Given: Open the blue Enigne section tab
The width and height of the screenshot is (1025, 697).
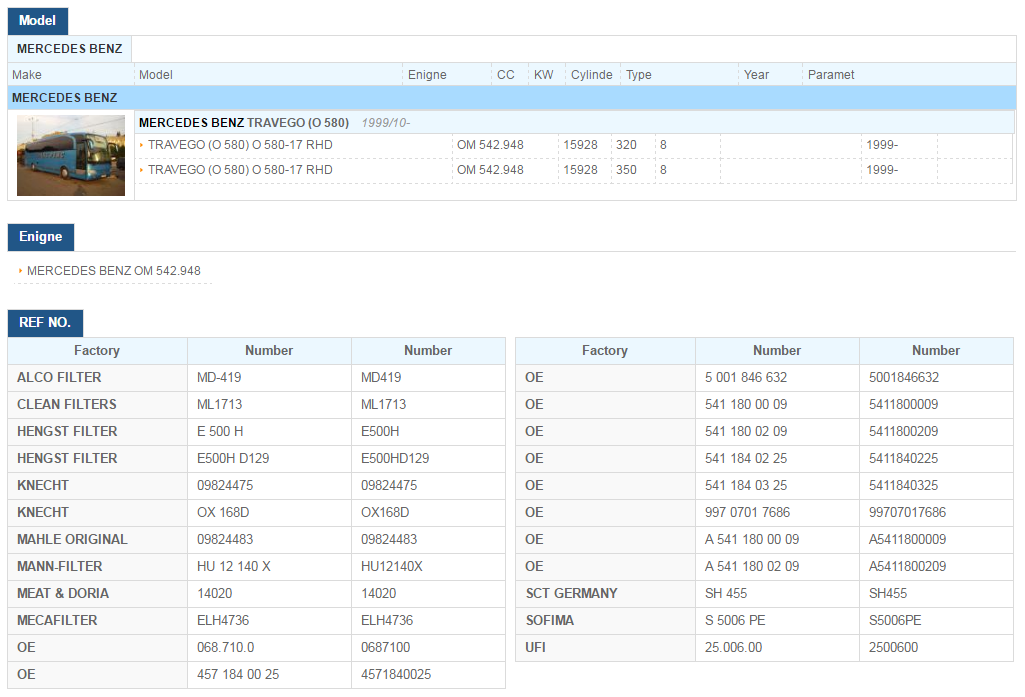Looking at the screenshot, I should coord(41,237).
